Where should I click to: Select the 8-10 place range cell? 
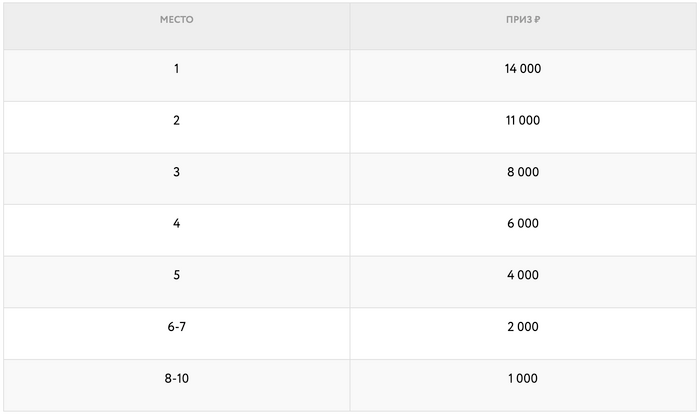pyautogui.click(x=176, y=379)
